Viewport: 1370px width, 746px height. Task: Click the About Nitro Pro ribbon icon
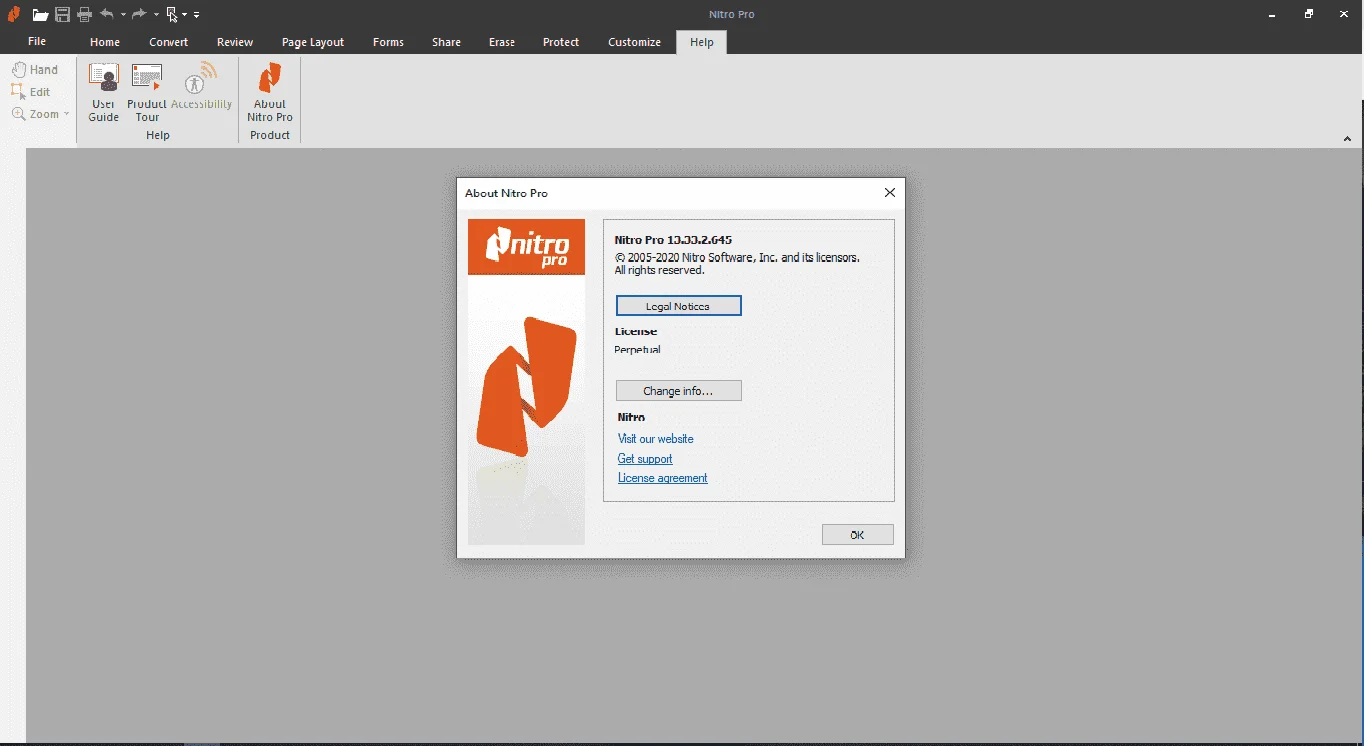coord(270,93)
